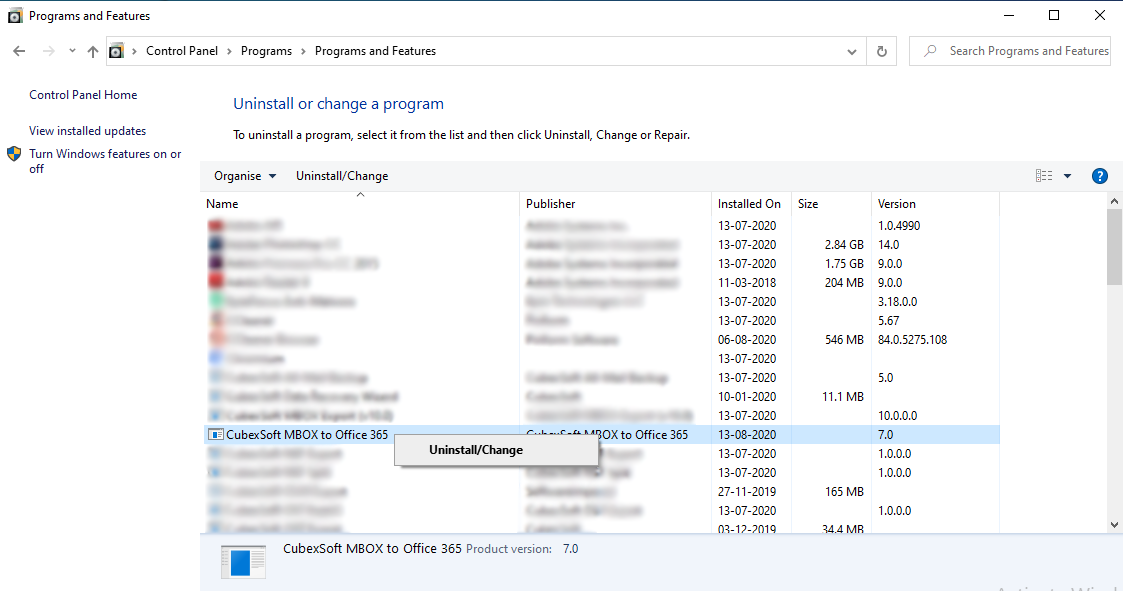The image size is (1123, 591).
Task: Open the Control Panel Home link
Action: [x=83, y=95]
